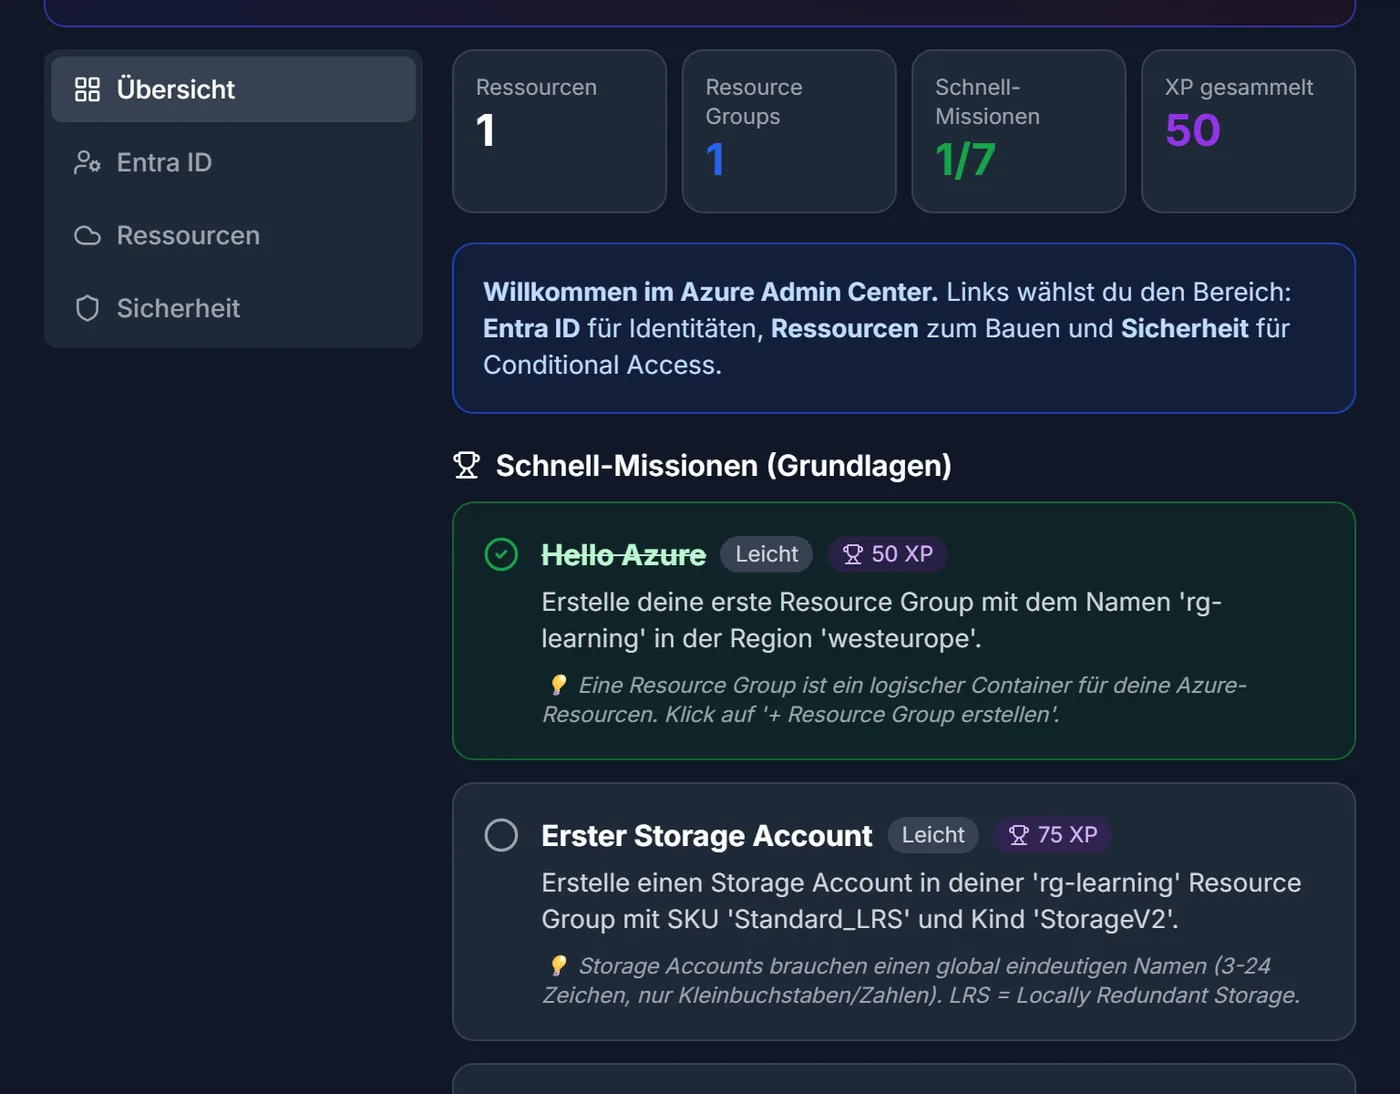Viewport: 1400px width, 1094px height.
Task: Click the grid icon beside Übersicht
Action: click(88, 89)
